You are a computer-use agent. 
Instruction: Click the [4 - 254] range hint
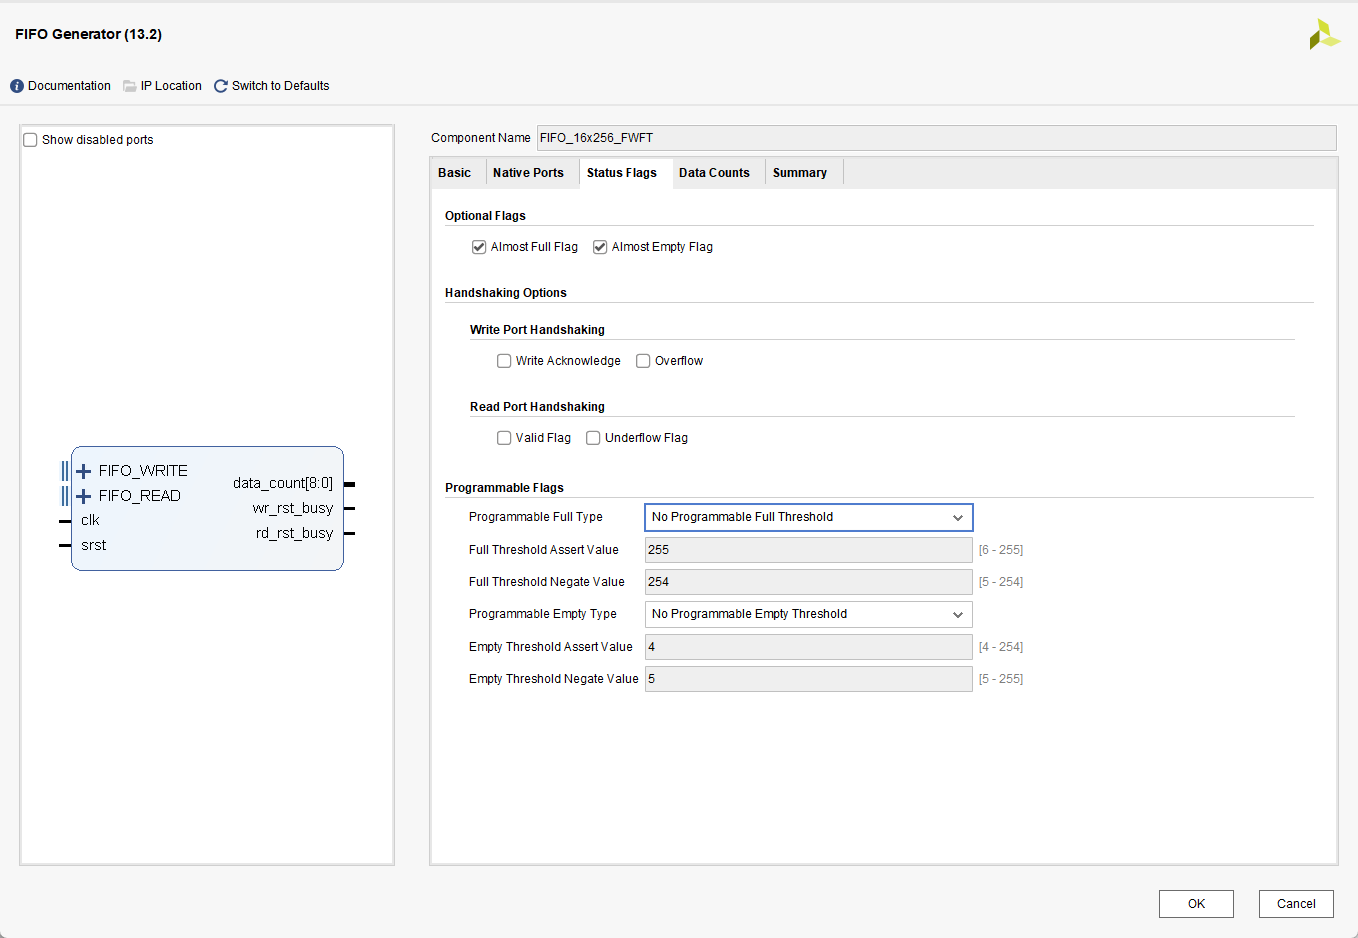point(1001,647)
